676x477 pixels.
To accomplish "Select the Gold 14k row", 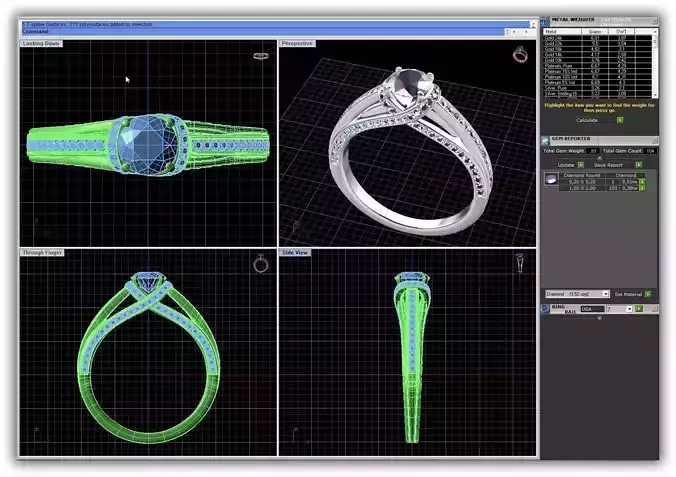I will 598,54.
